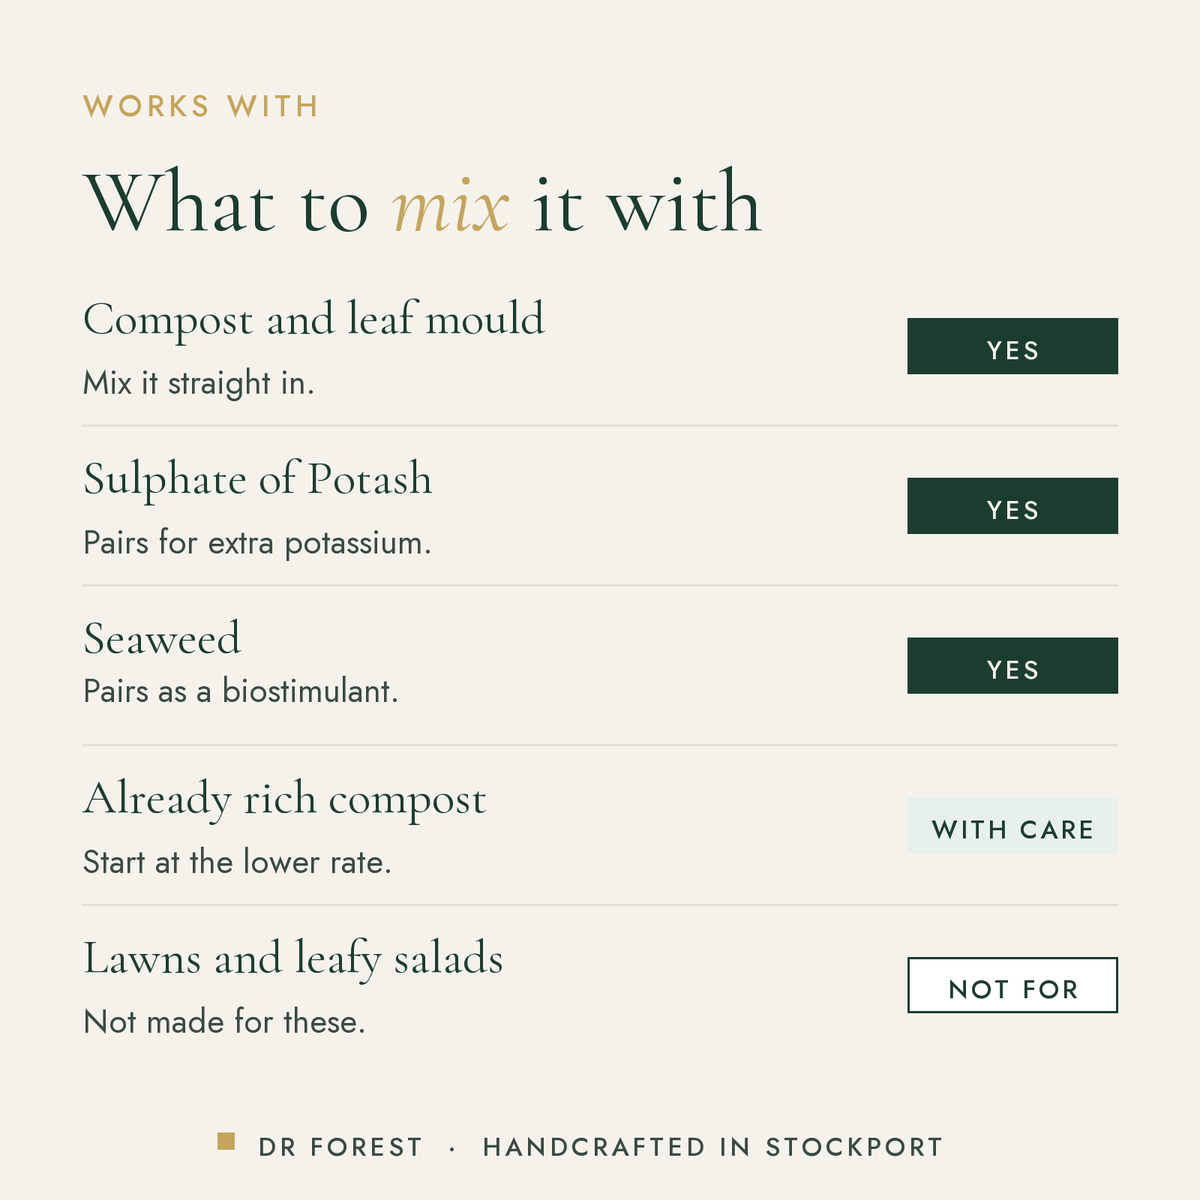This screenshot has width=1200, height=1200.
Task: Click Pairs as a biostimulant text
Action: coord(241,692)
